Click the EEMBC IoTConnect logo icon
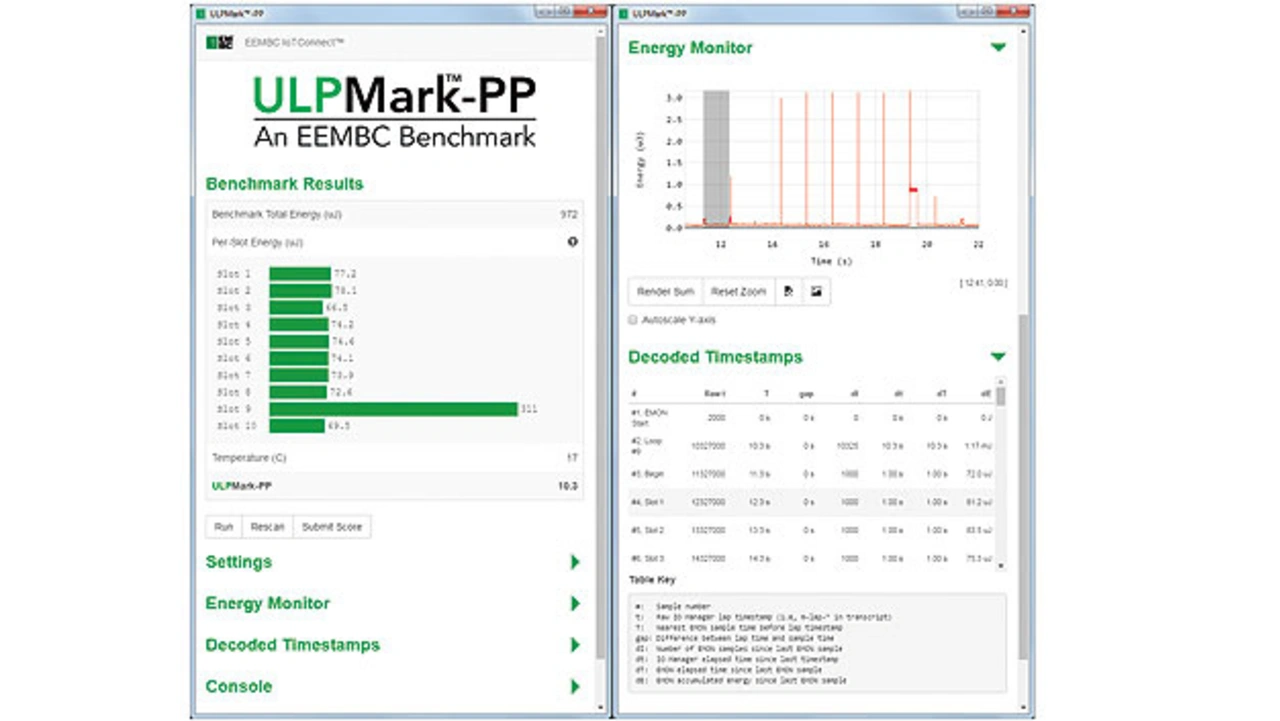 [x=219, y=43]
